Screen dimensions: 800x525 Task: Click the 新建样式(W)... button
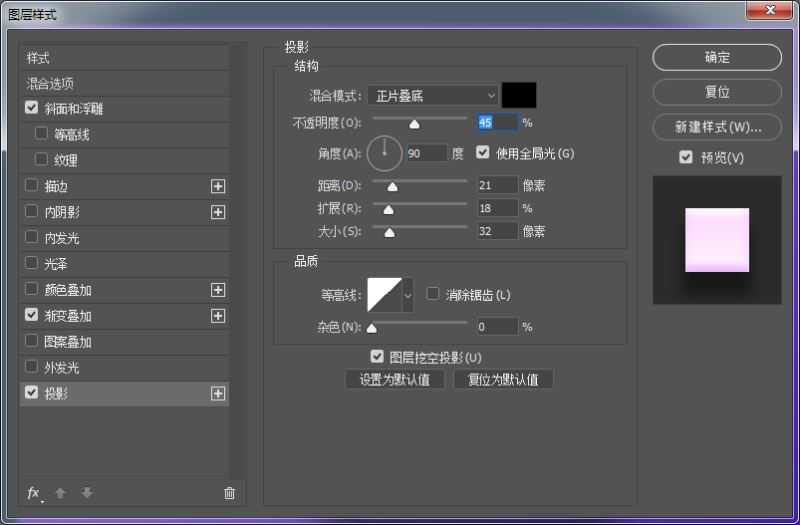pyautogui.click(x=717, y=127)
